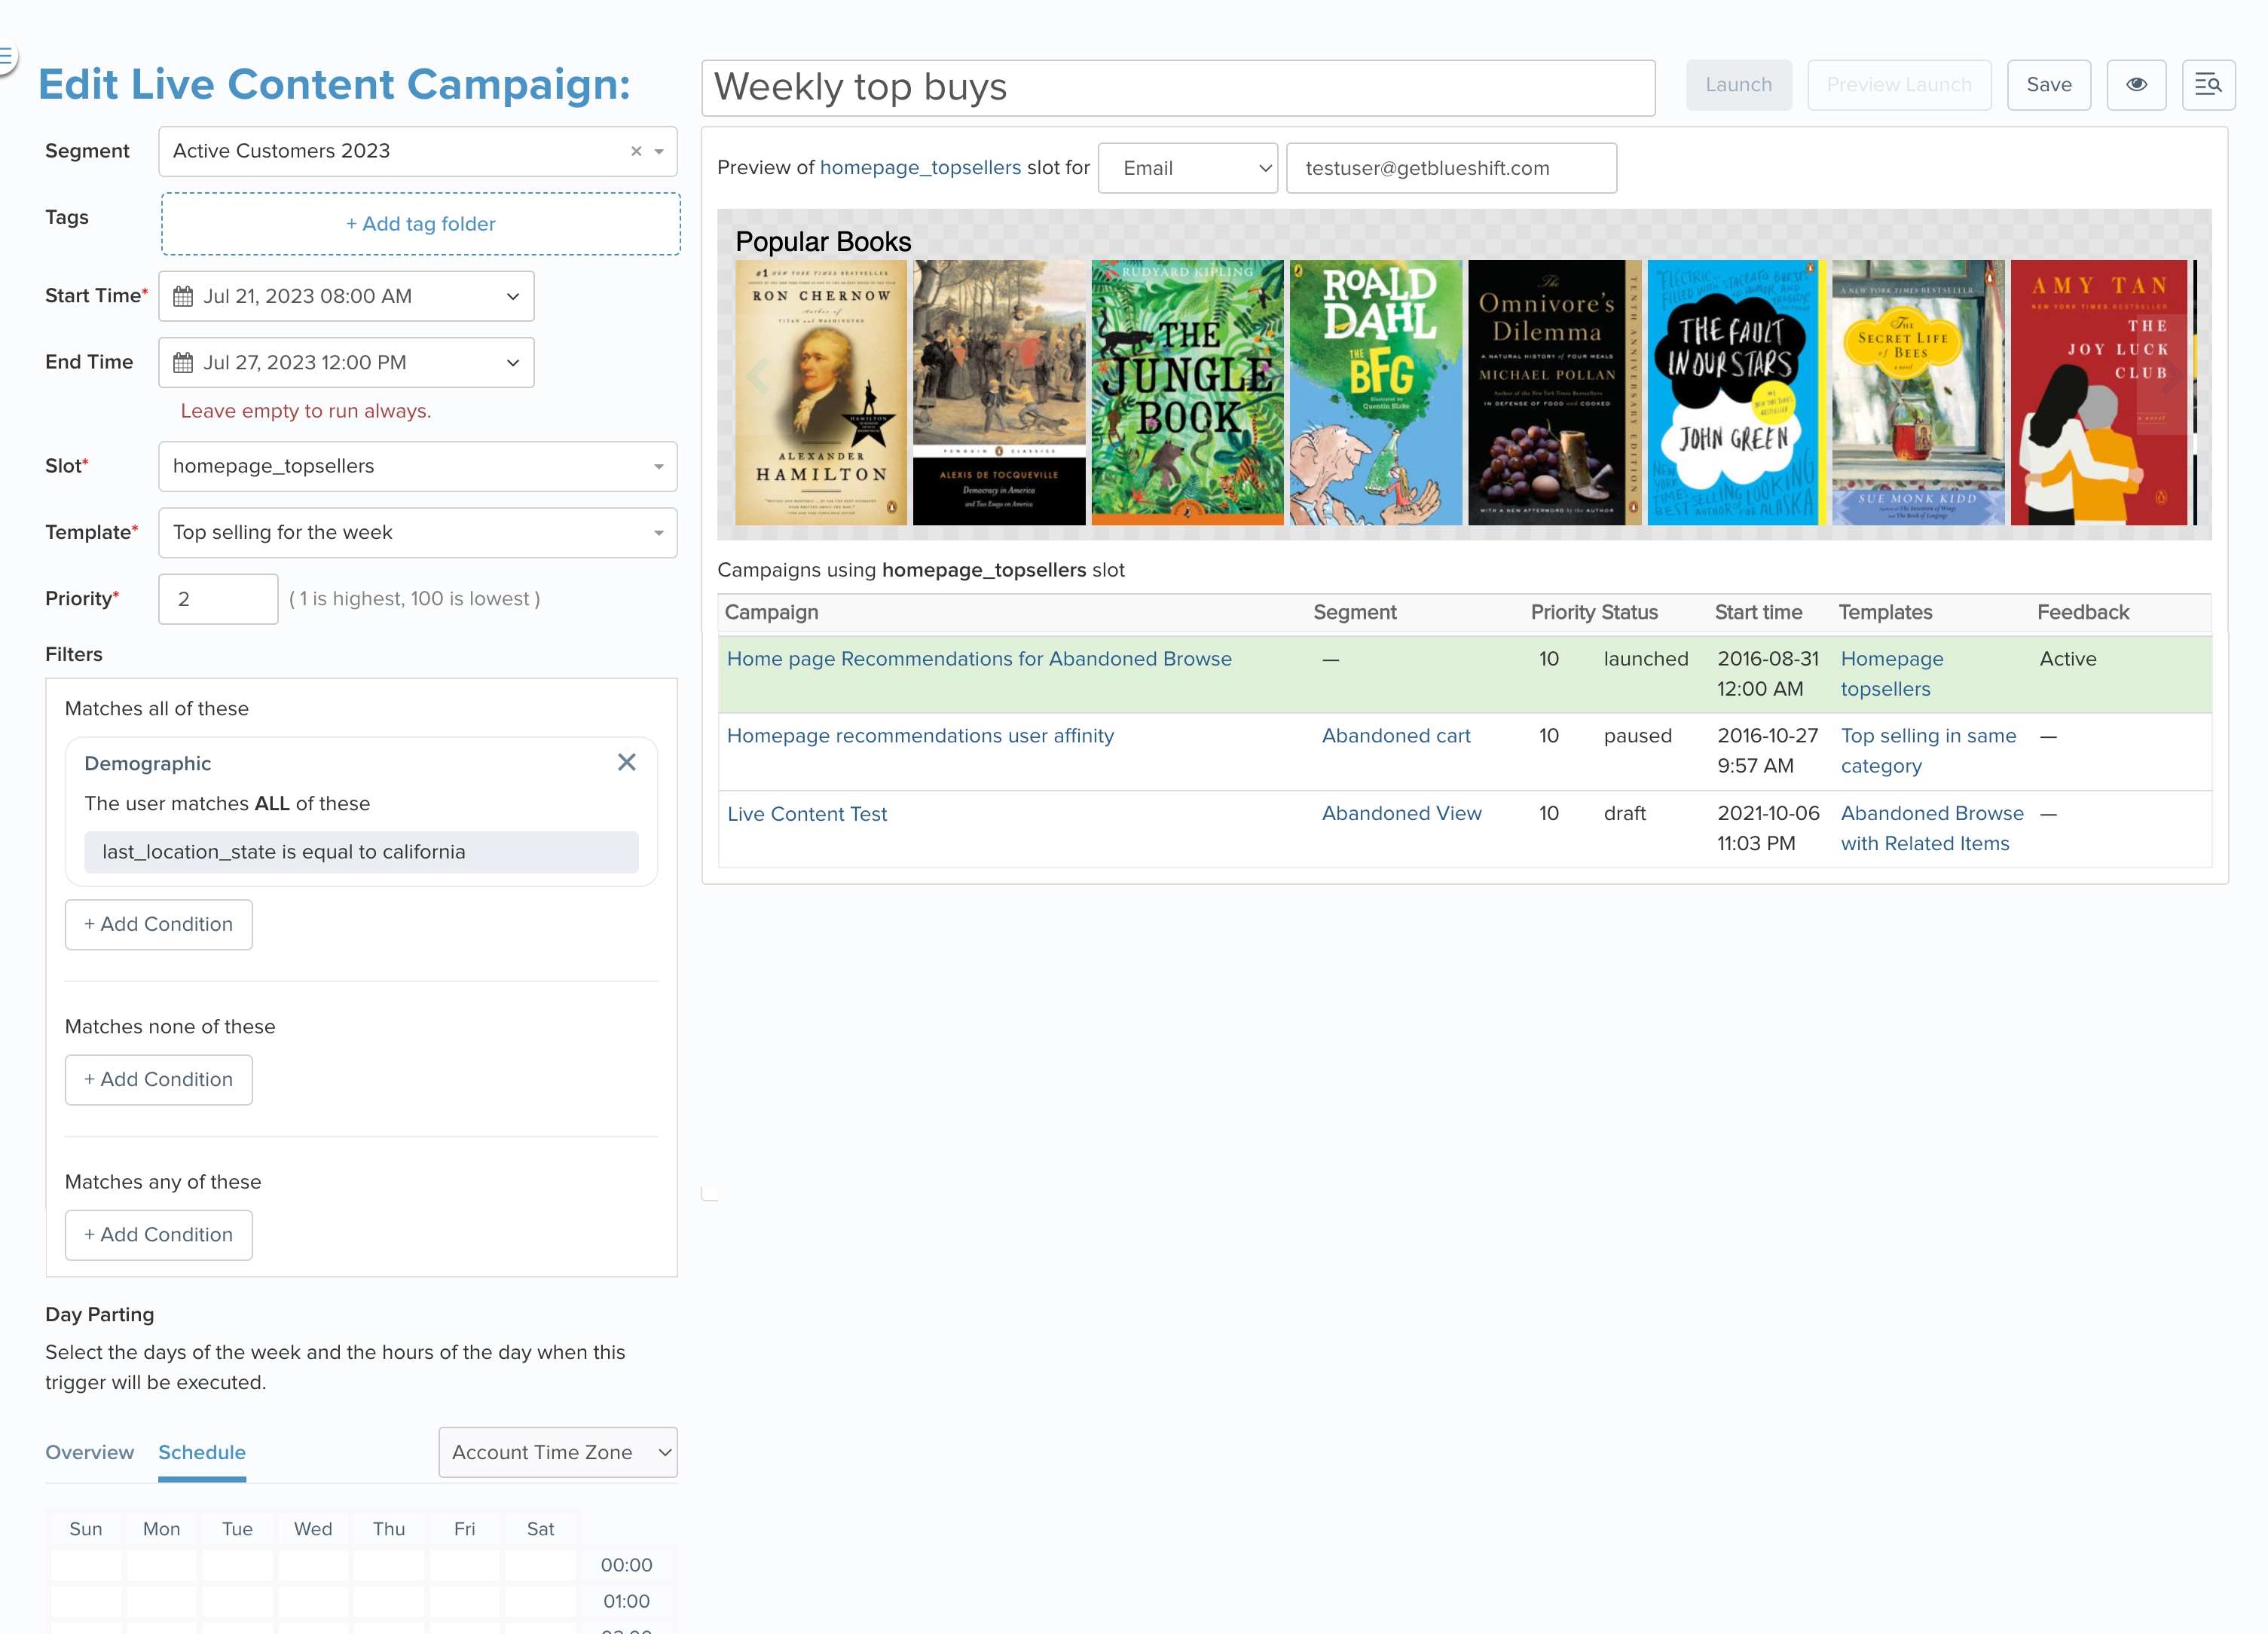Click the Launch button
Screen dimensions: 2268x1634
click(1739, 85)
